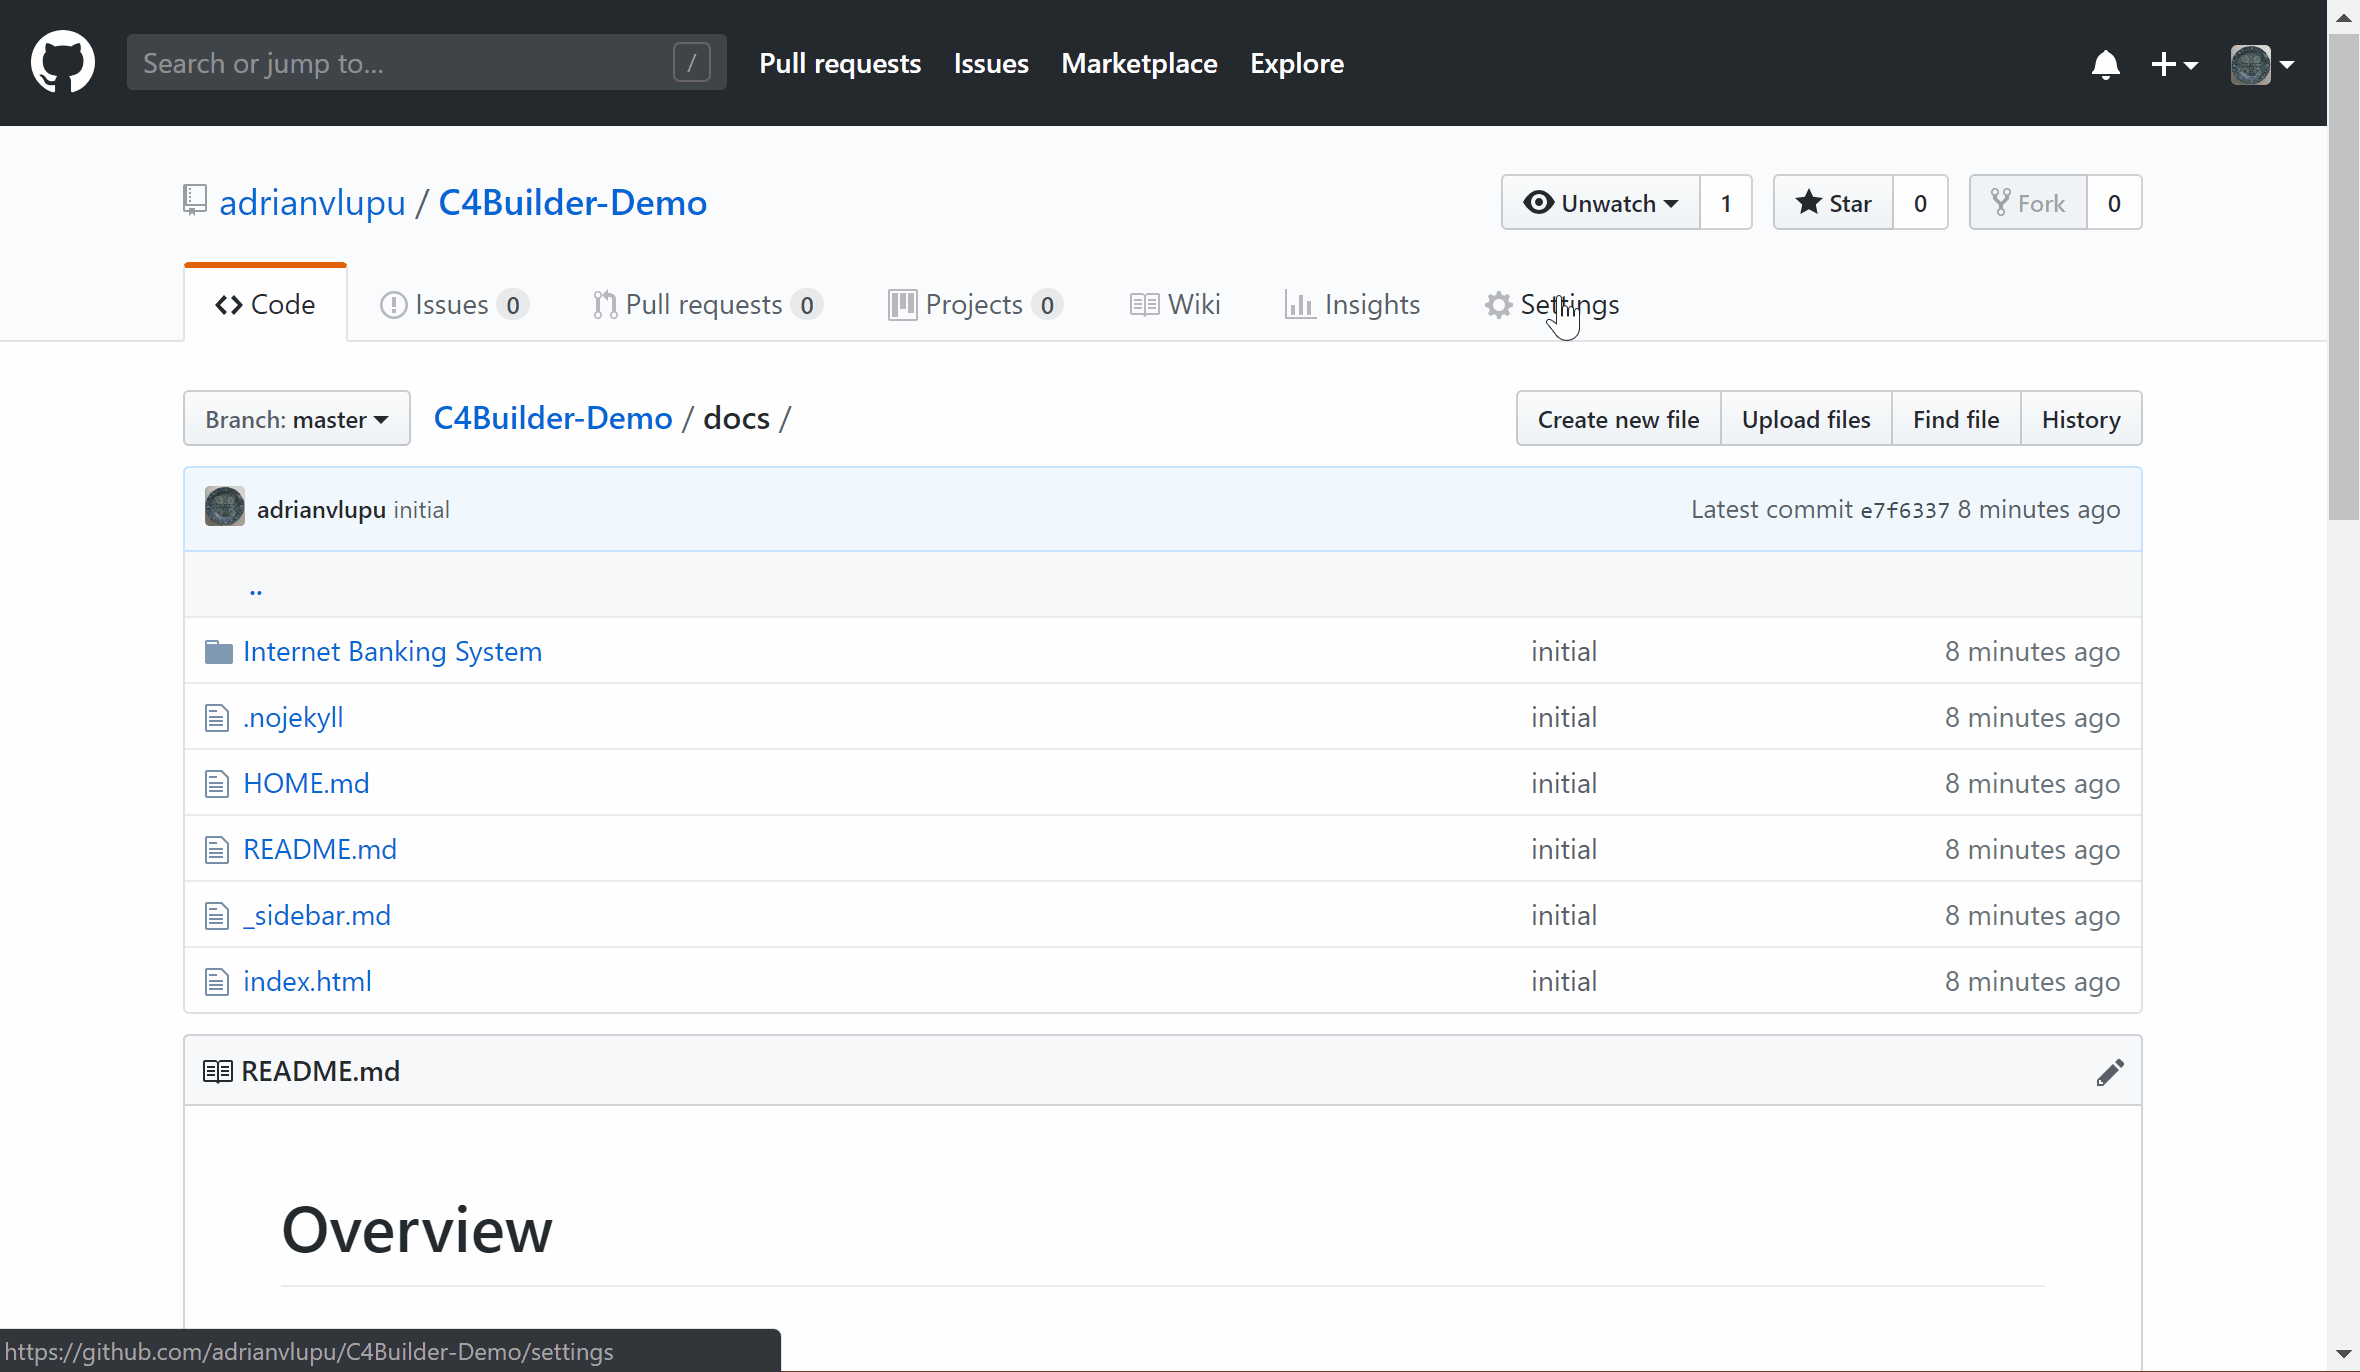Viewport: 2360px width, 1372px height.
Task: Expand the Branch master dropdown
Action: [297, 418]
